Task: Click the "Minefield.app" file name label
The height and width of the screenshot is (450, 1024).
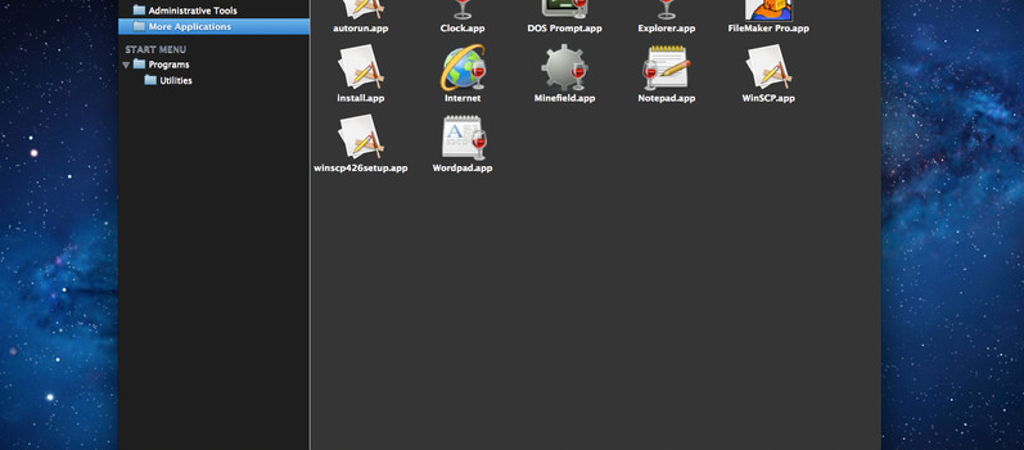Action: pos(564,98)
